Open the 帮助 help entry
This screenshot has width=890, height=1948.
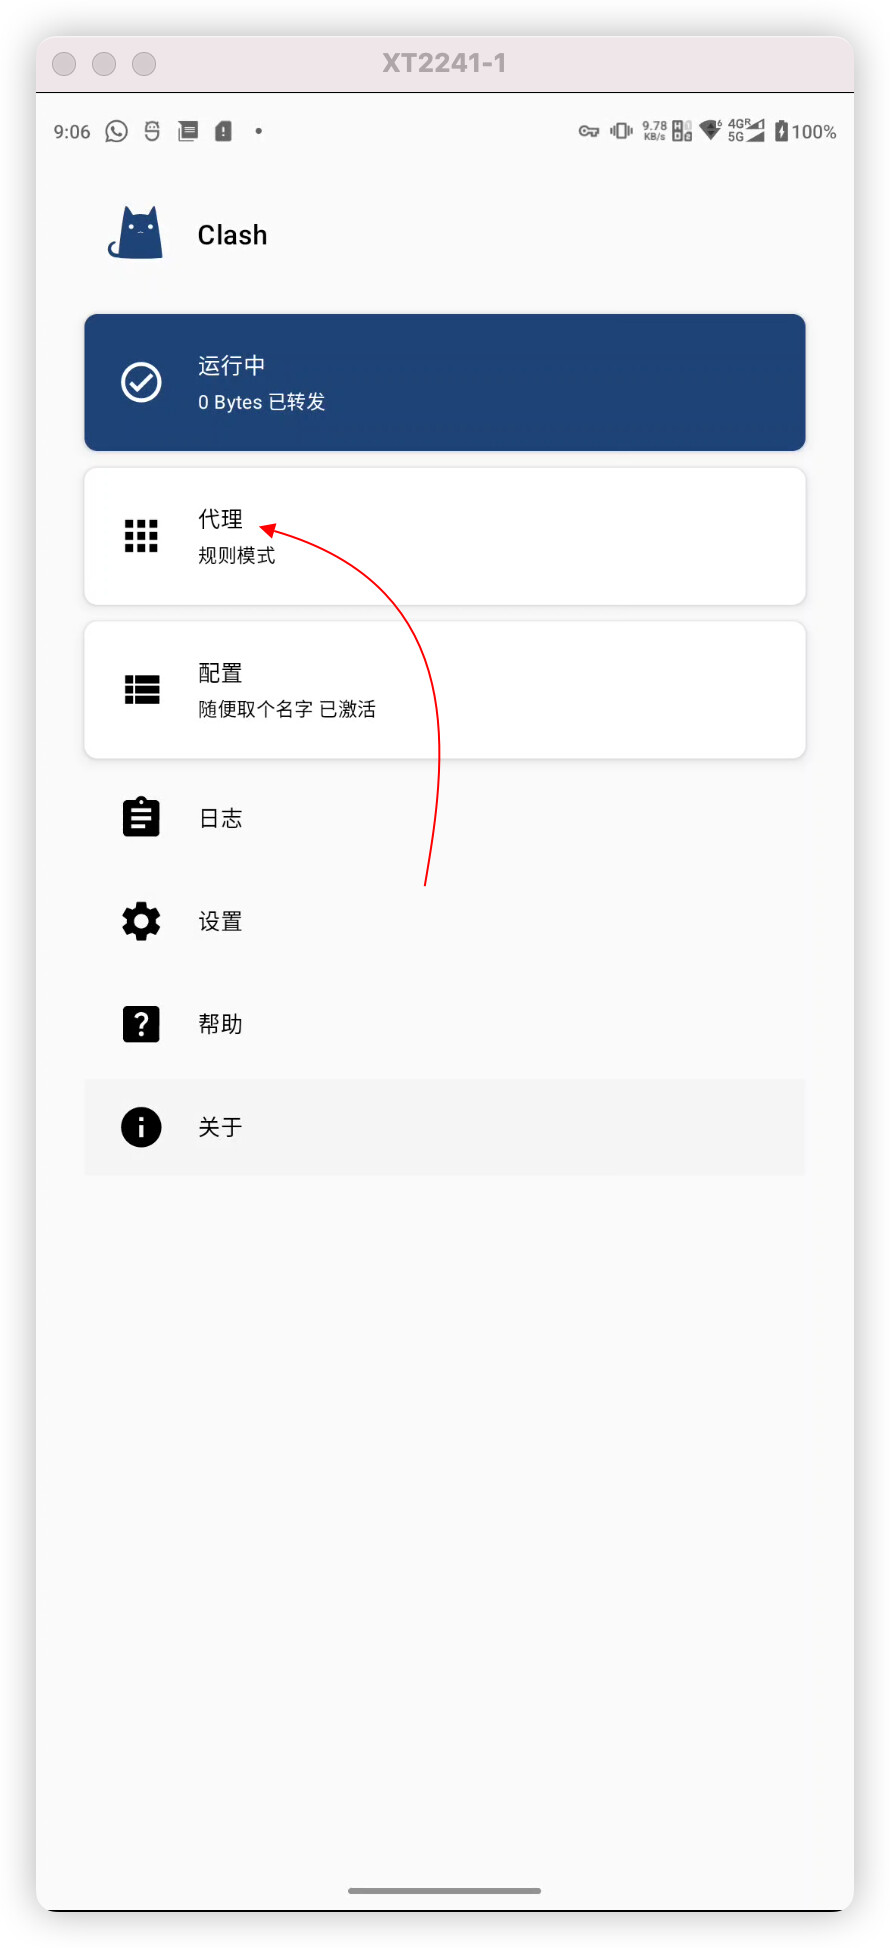tap(445, 1024)
